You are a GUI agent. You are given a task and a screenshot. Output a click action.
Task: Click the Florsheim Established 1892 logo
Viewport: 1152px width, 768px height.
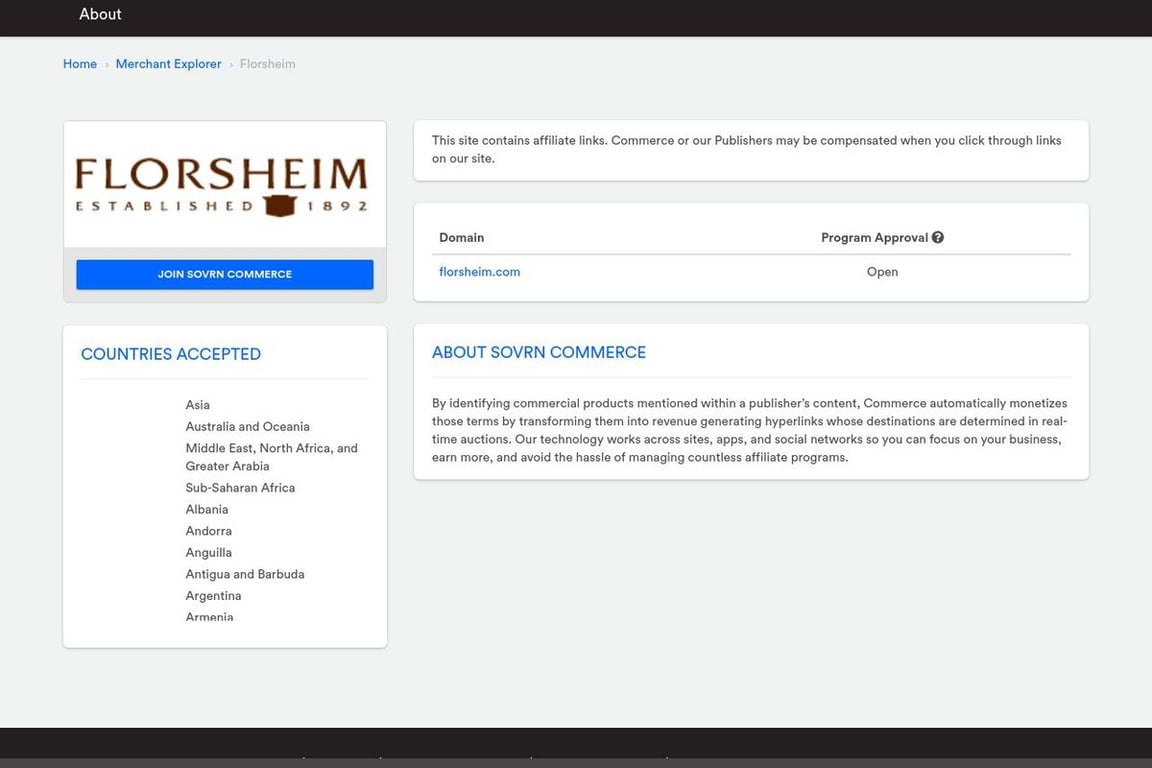(x=224, y=186)
